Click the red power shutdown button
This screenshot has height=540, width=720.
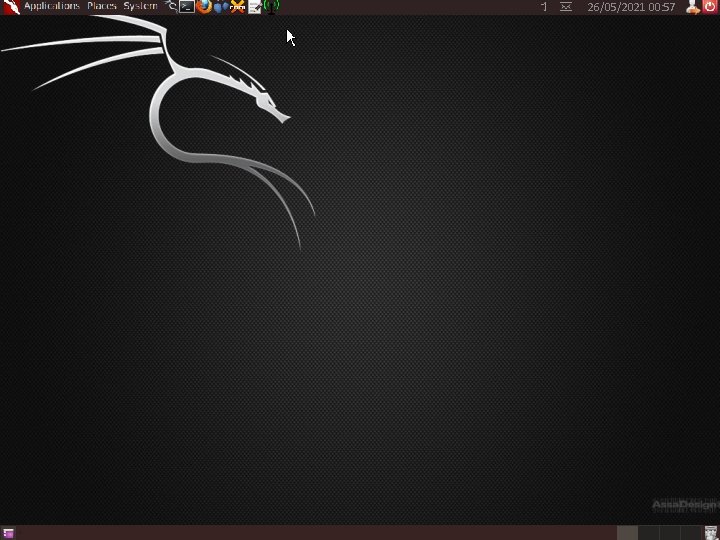coord(710,6)
